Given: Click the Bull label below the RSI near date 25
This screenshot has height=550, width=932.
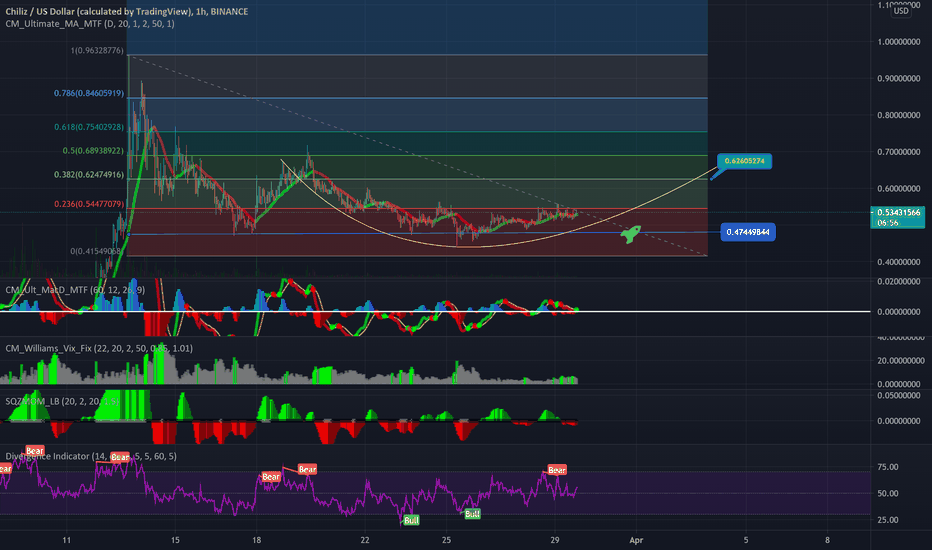Looking at the screenshot, I should pos(472,514).
